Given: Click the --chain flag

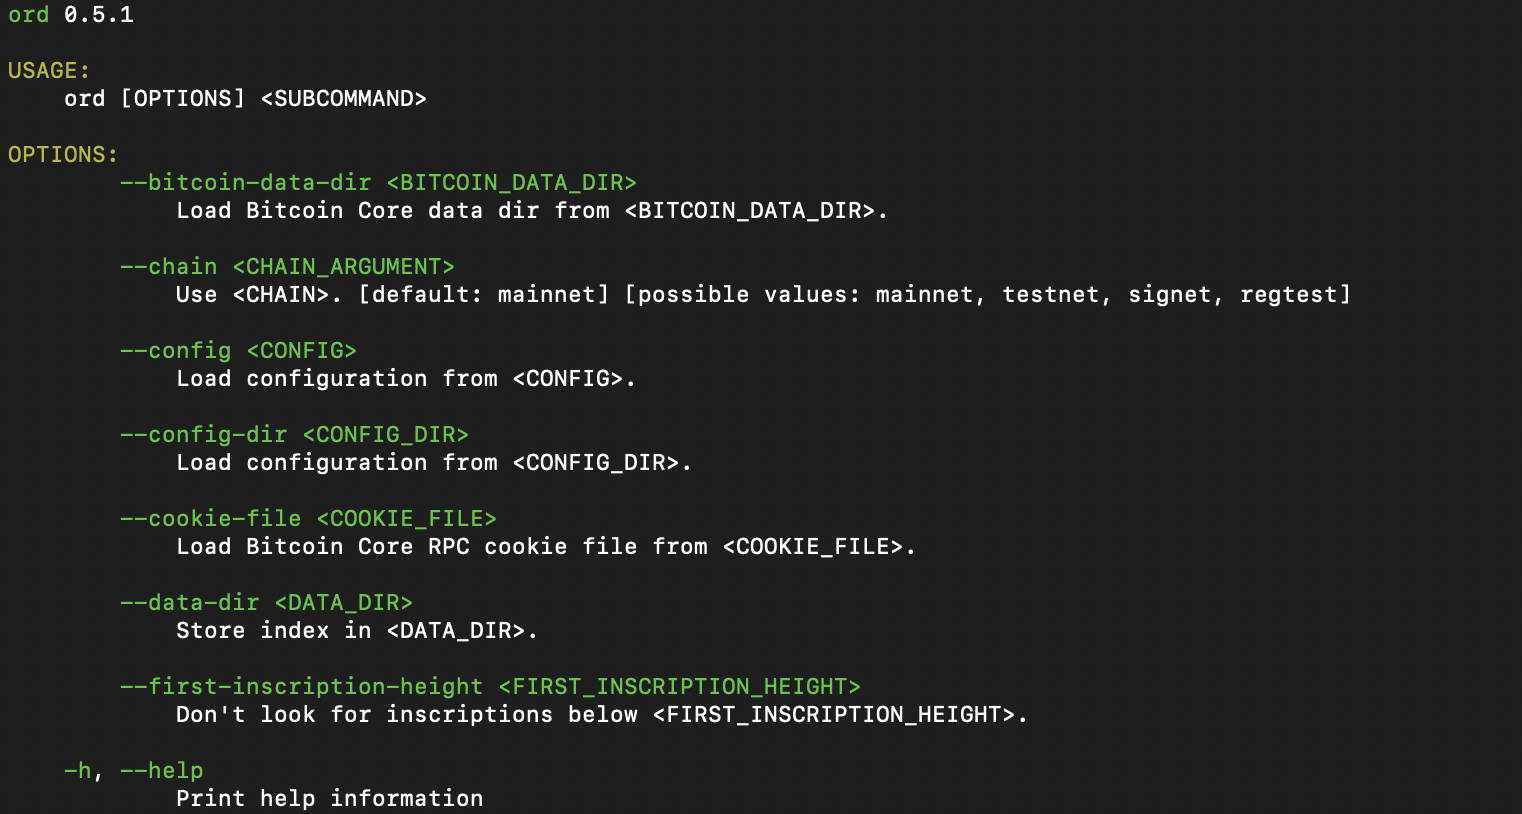Looking at the screenshot, I should pyautogui.click(x=168, y=267).
